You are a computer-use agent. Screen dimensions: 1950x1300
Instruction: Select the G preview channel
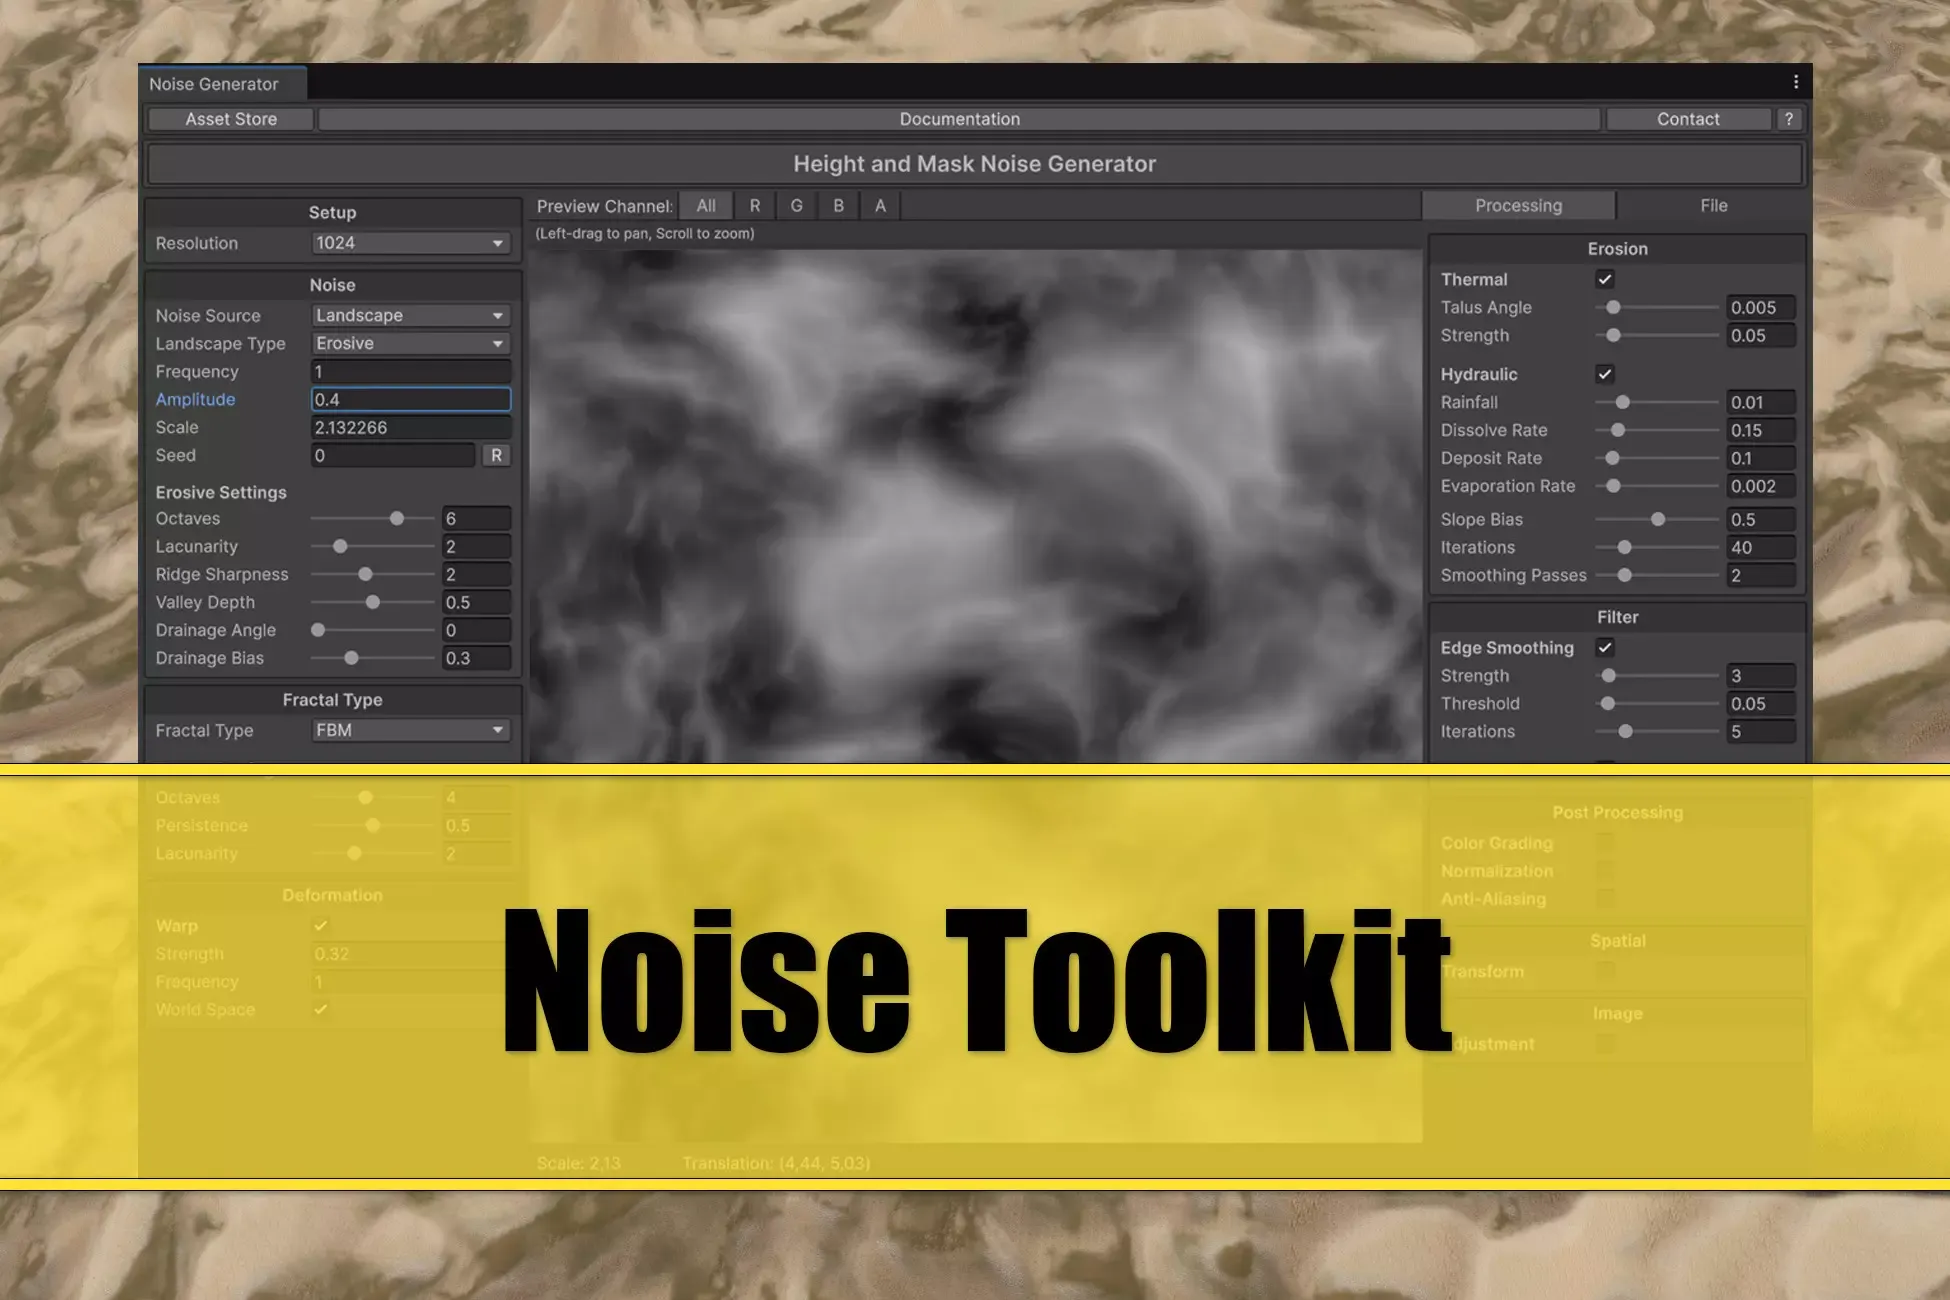point(796,206)
